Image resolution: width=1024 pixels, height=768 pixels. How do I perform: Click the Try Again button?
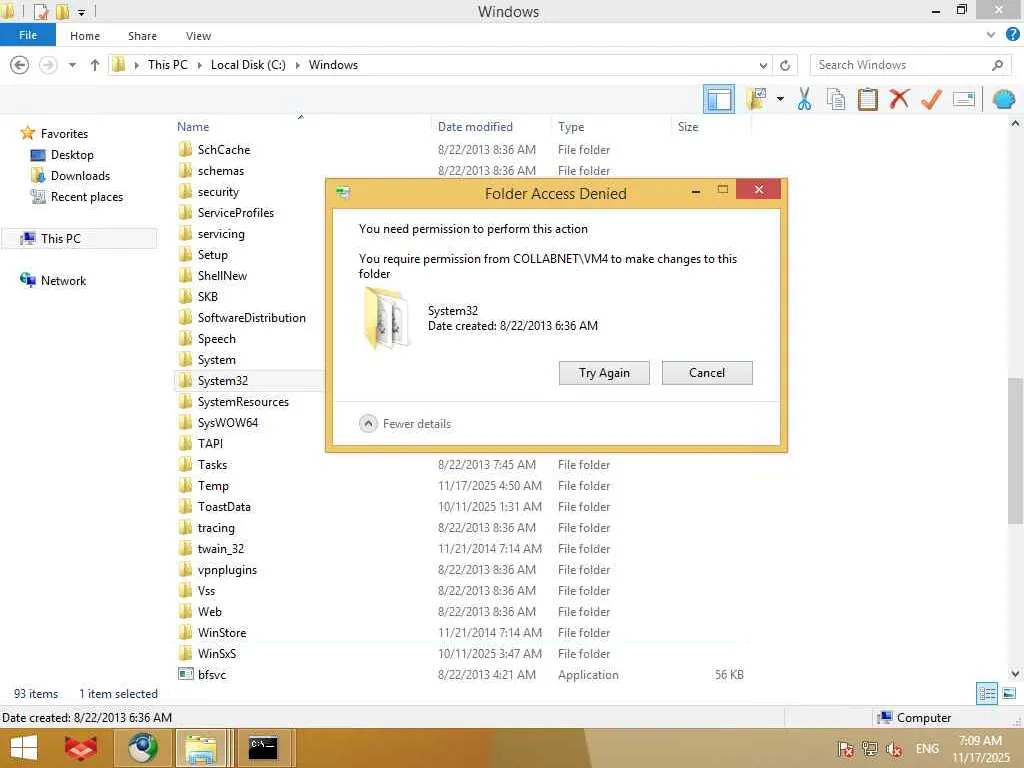pyautogui.click(x=604, y=373)
